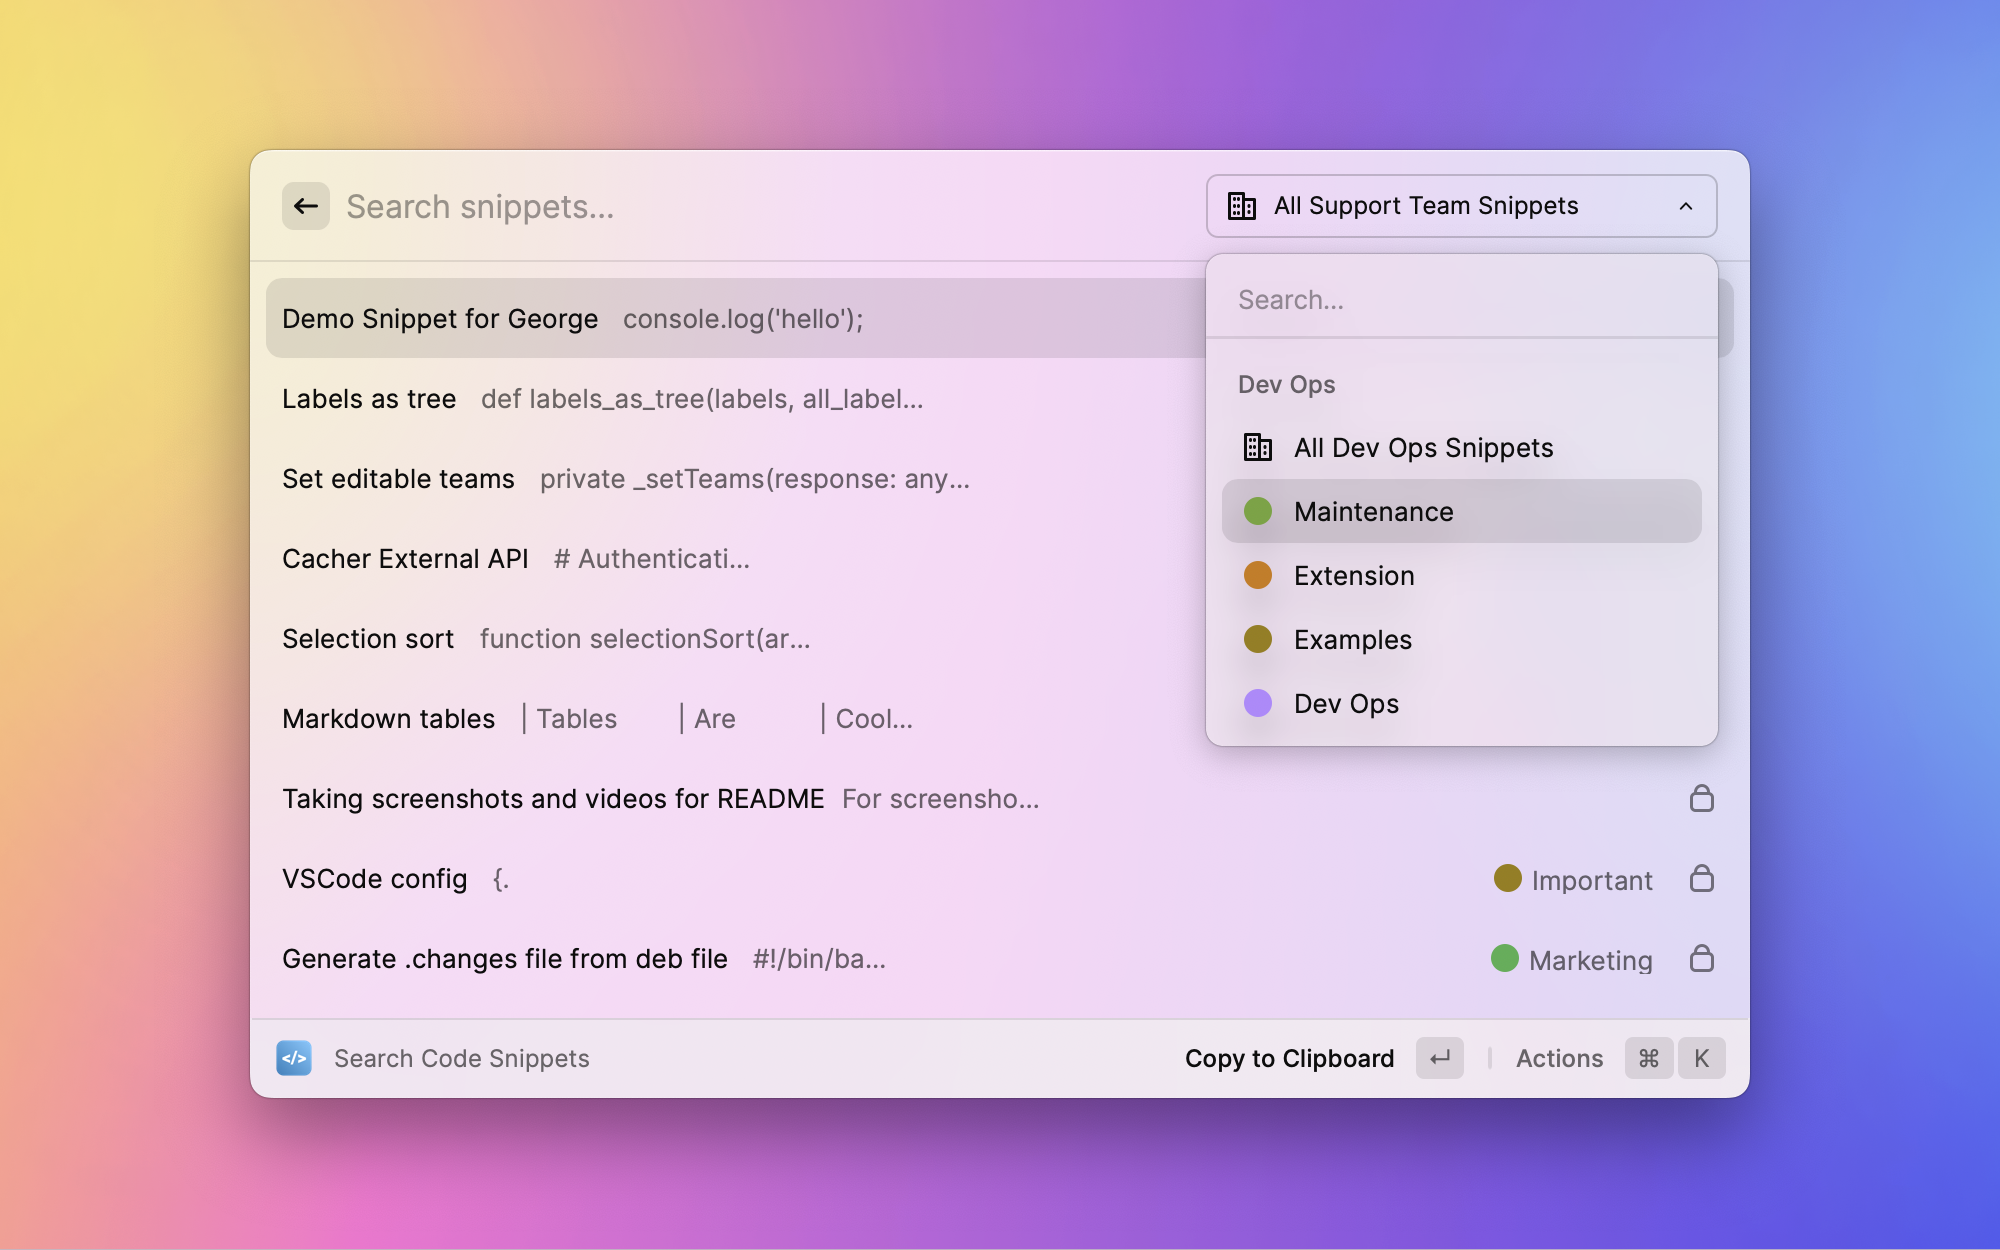Click the back navigation arrow icon
Screen dimensions: 2000x1250
coord(305,206)
